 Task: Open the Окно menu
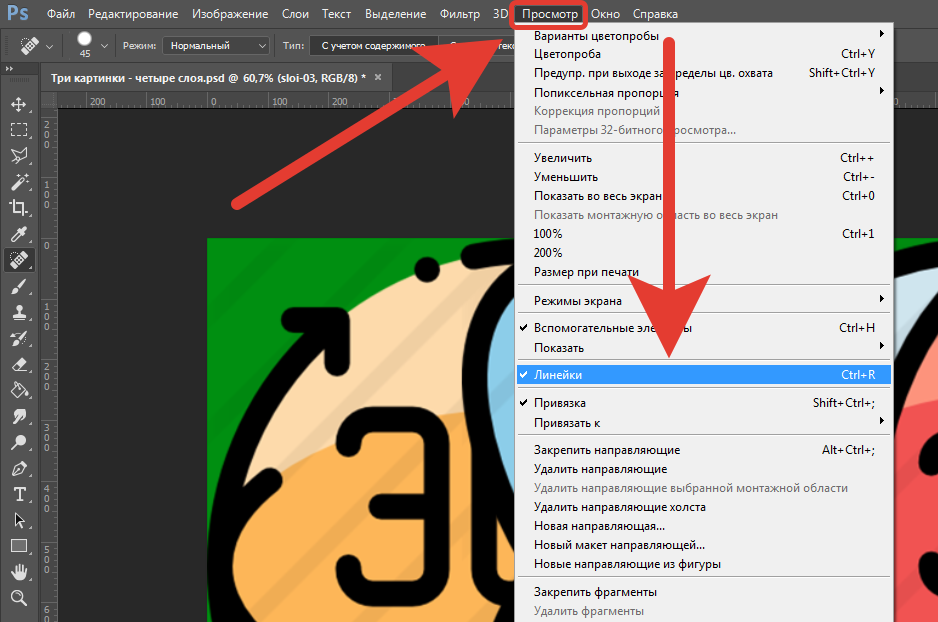tap(605, 14)
